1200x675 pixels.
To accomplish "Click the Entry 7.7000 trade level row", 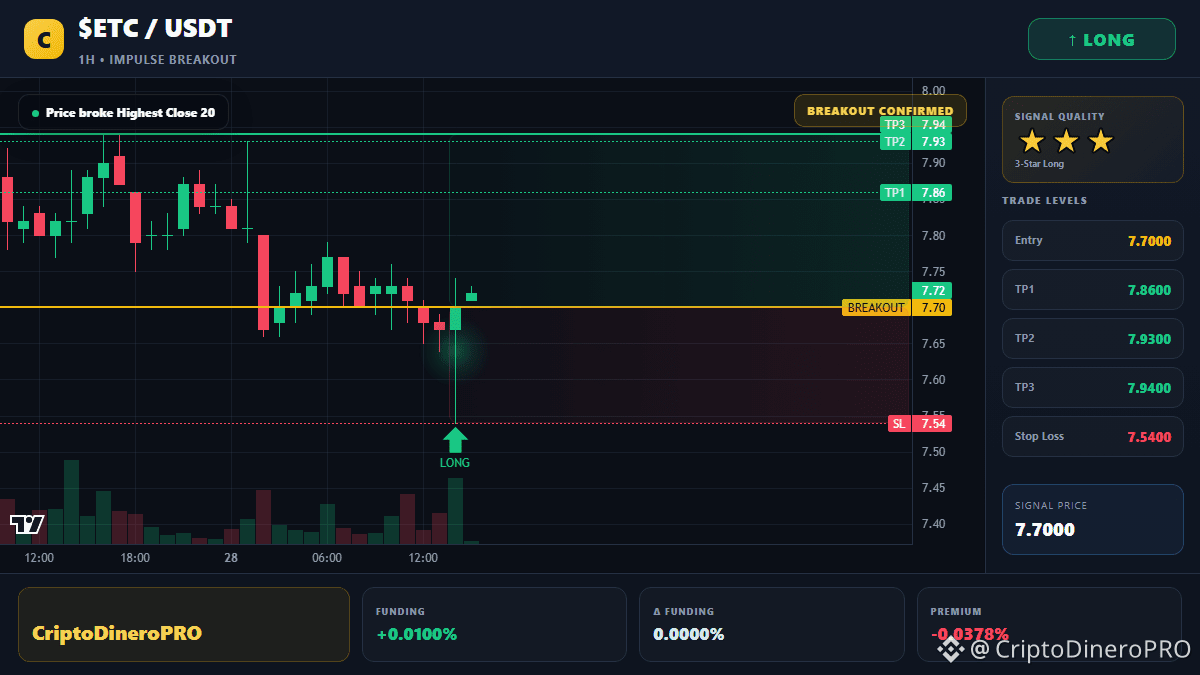I will (x=1092, y=241).
